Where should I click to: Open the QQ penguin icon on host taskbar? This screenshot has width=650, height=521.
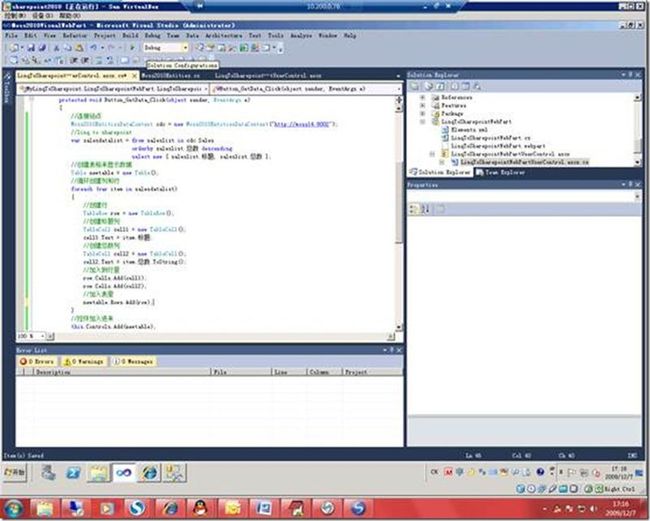pyautogui.click(x=200, y=508)
